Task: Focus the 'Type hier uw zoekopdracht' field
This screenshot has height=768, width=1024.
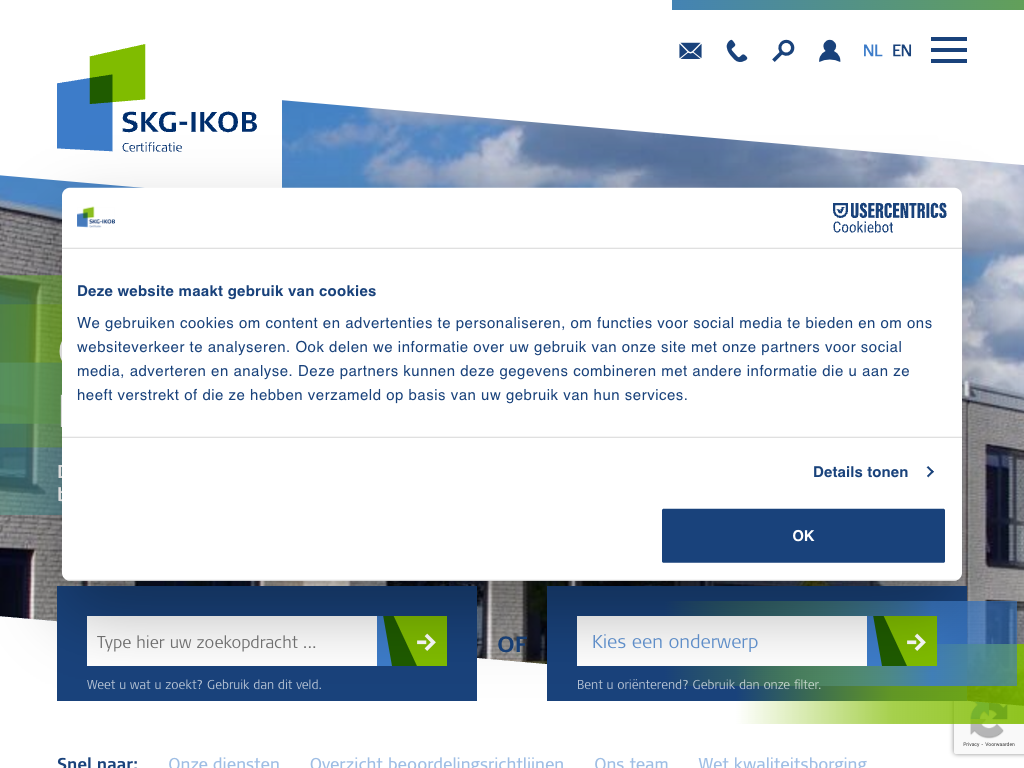Action: pos(232,642)
